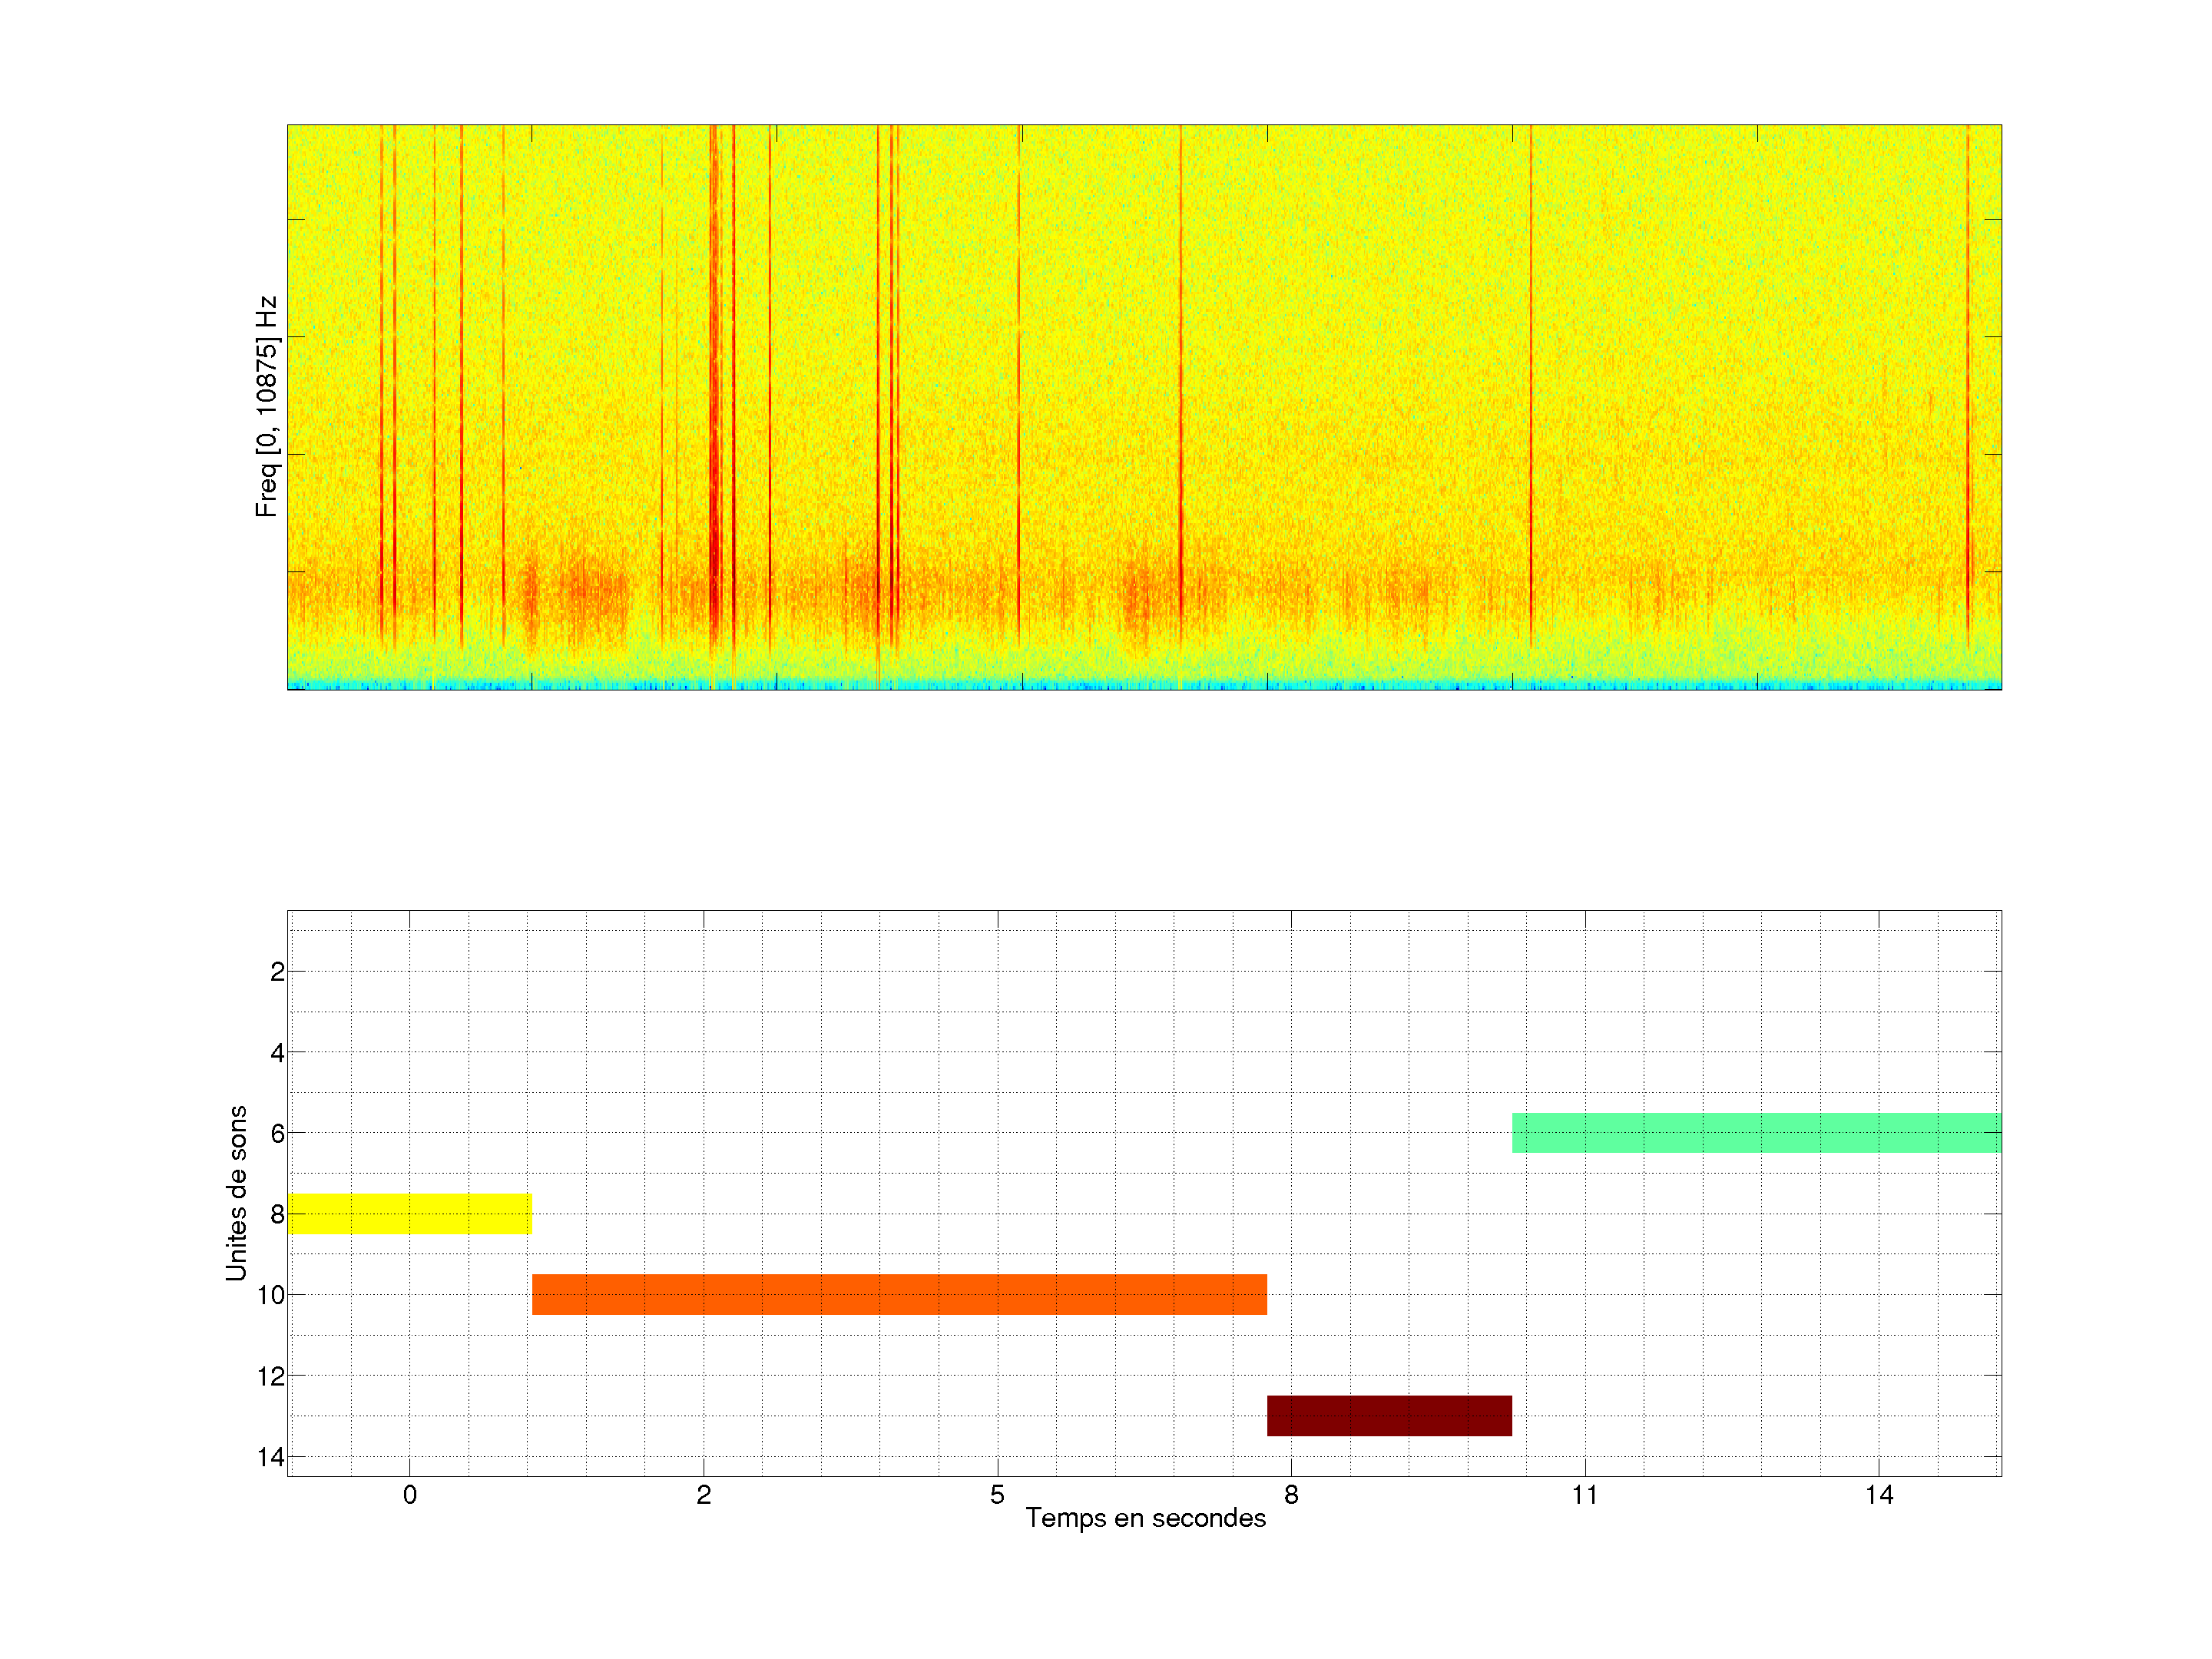Image resolution: width=2212 pixels, height=1659 pixels.
Task: Click the rightmost red vertical line in spectrogram
Action: click(1967, 400)
